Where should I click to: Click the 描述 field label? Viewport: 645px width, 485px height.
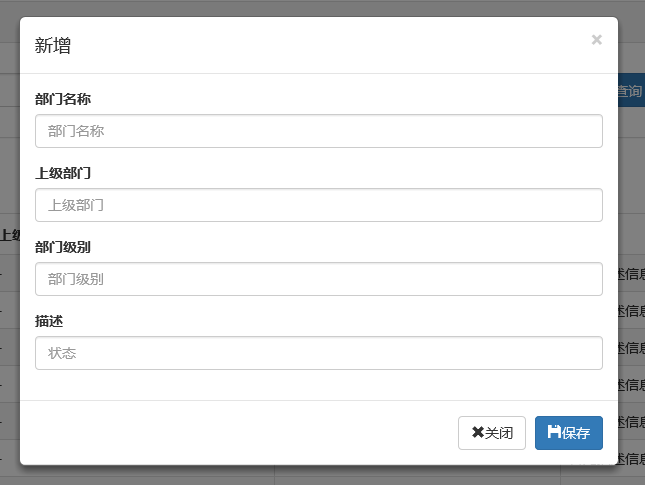click(x=49, y=321)
